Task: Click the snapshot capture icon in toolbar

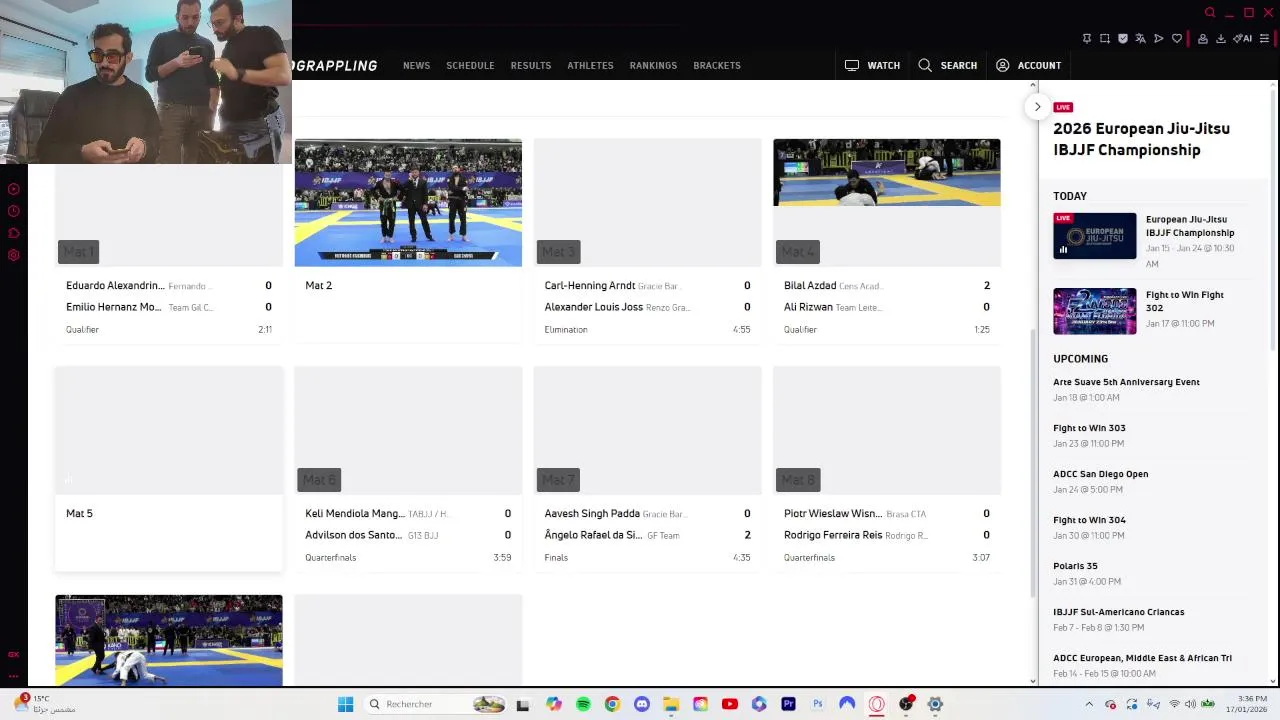Action: pyautogui.click(x=1105, y=39)
